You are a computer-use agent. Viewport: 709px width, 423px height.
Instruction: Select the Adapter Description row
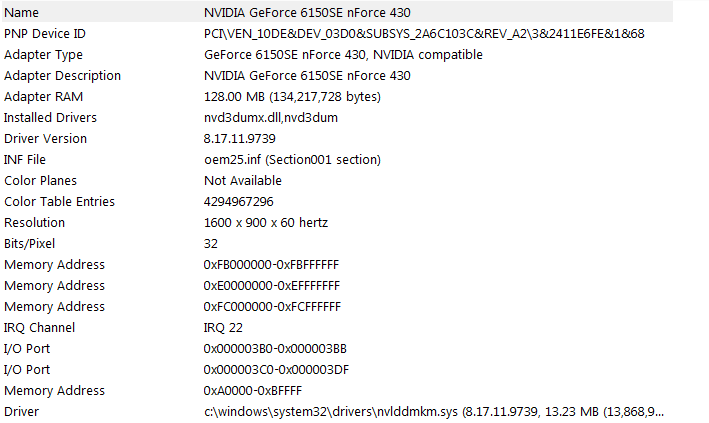(x=337, y=76)
